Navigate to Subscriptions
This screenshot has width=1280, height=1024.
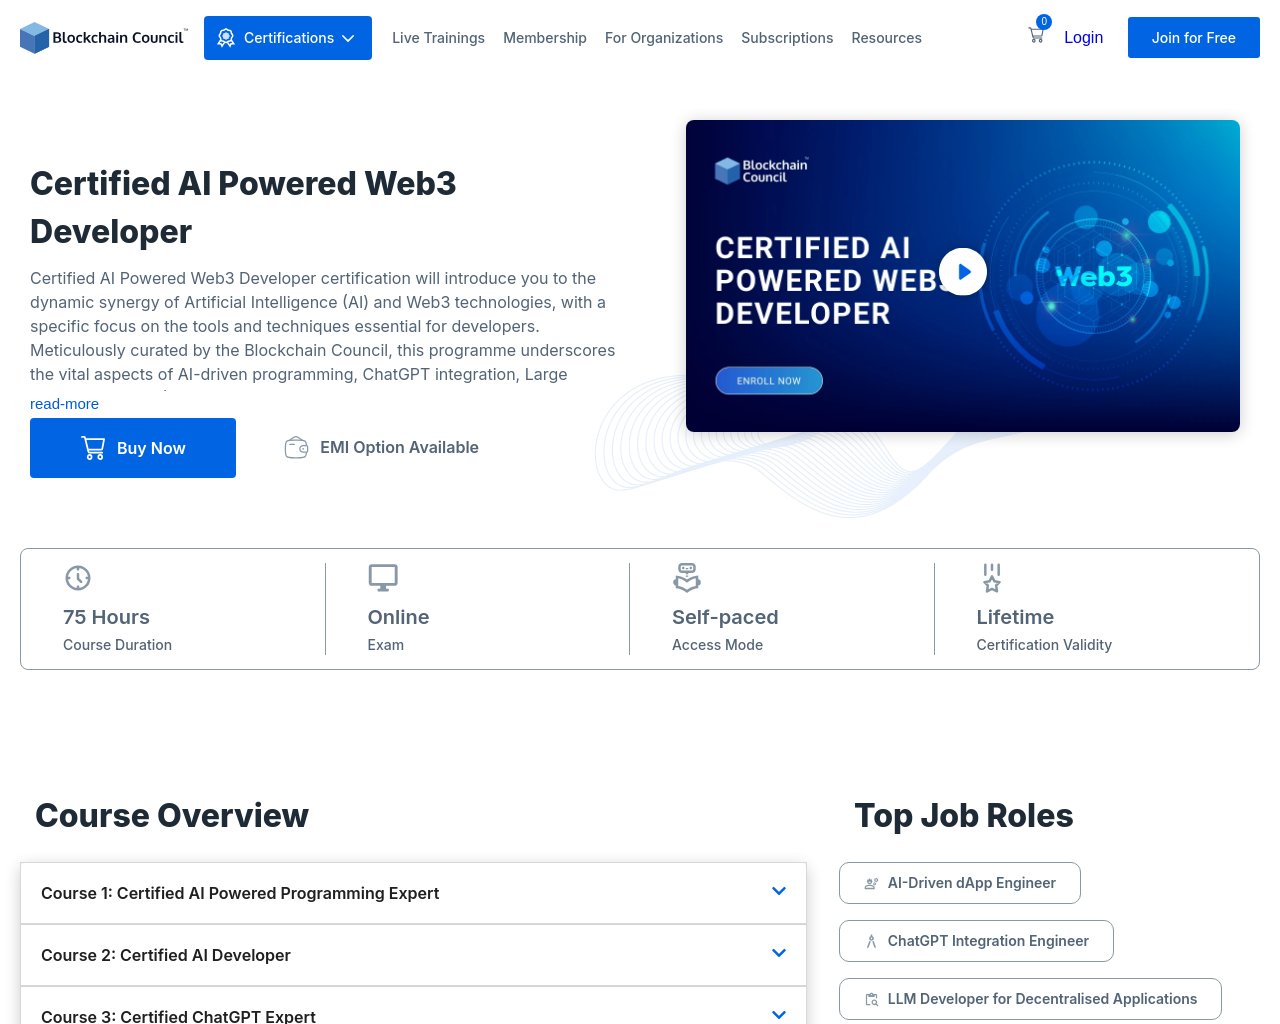[787, 38]
